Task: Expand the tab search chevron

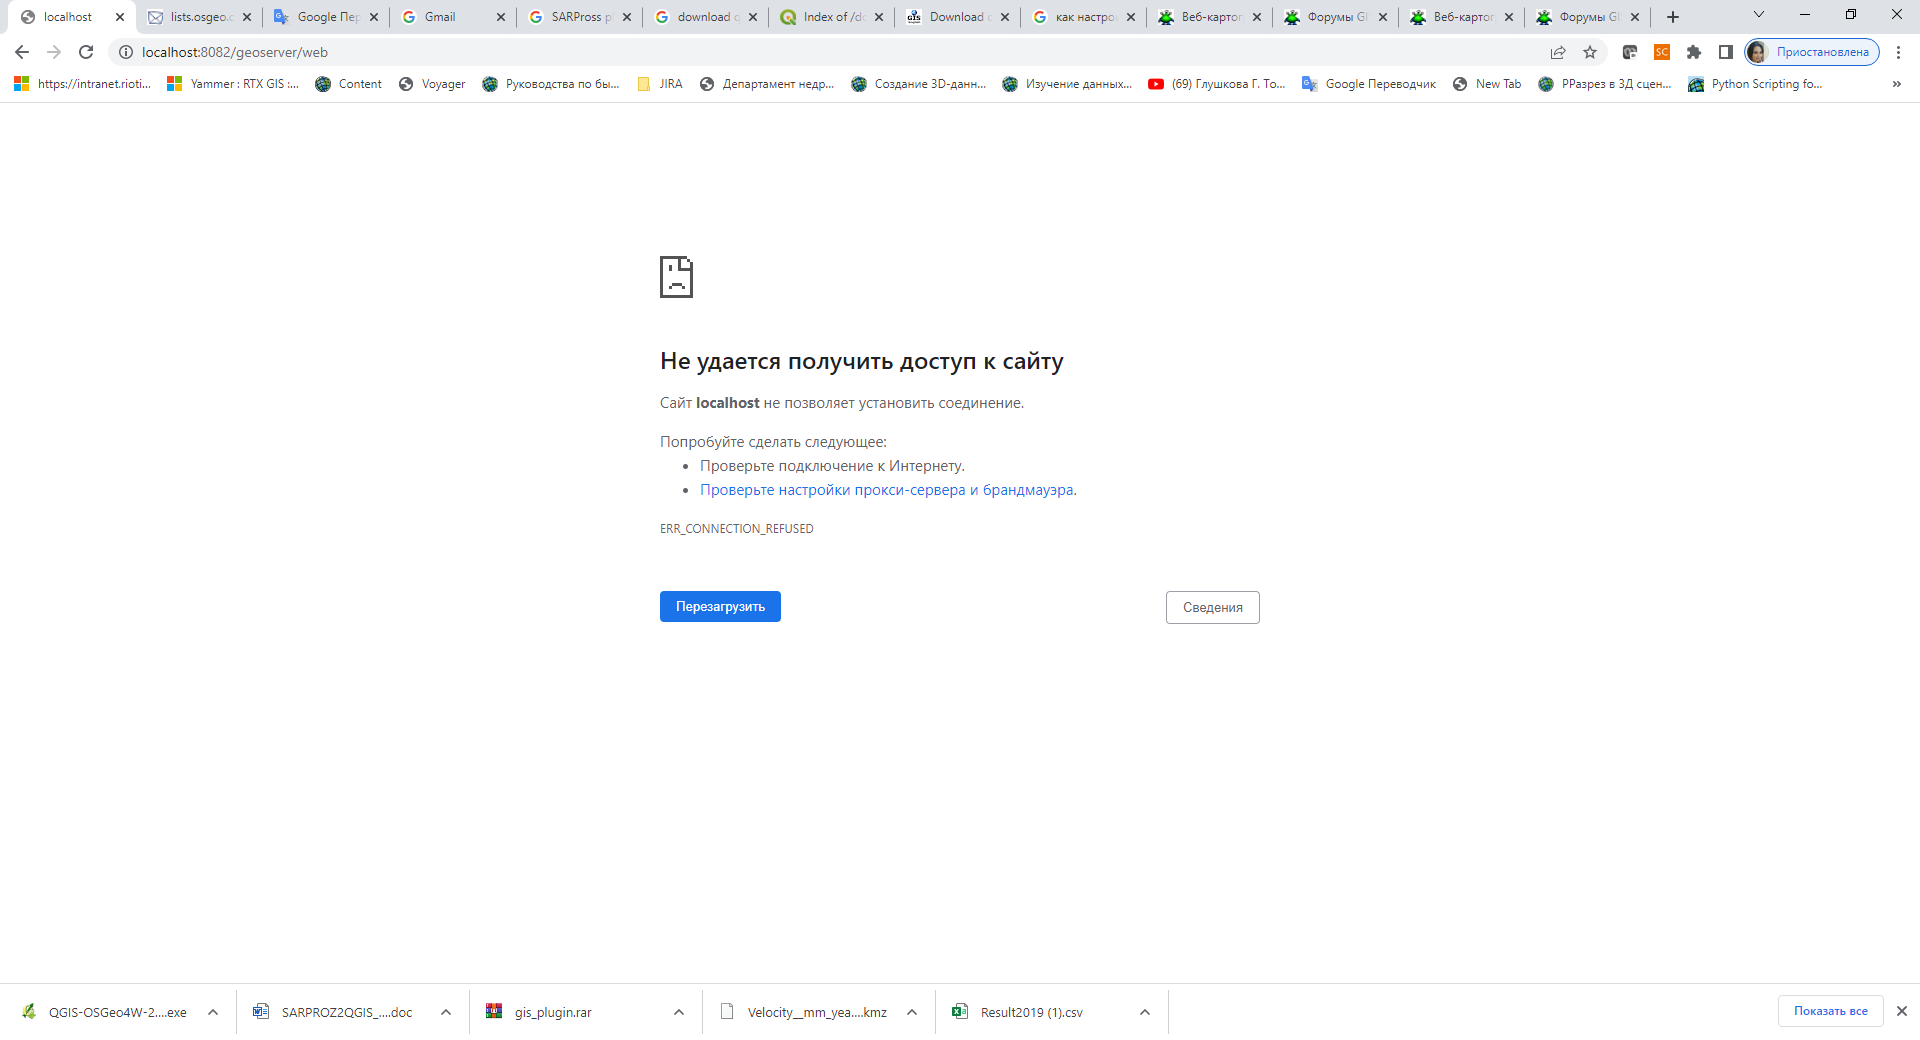Action: pos(1757,15)
